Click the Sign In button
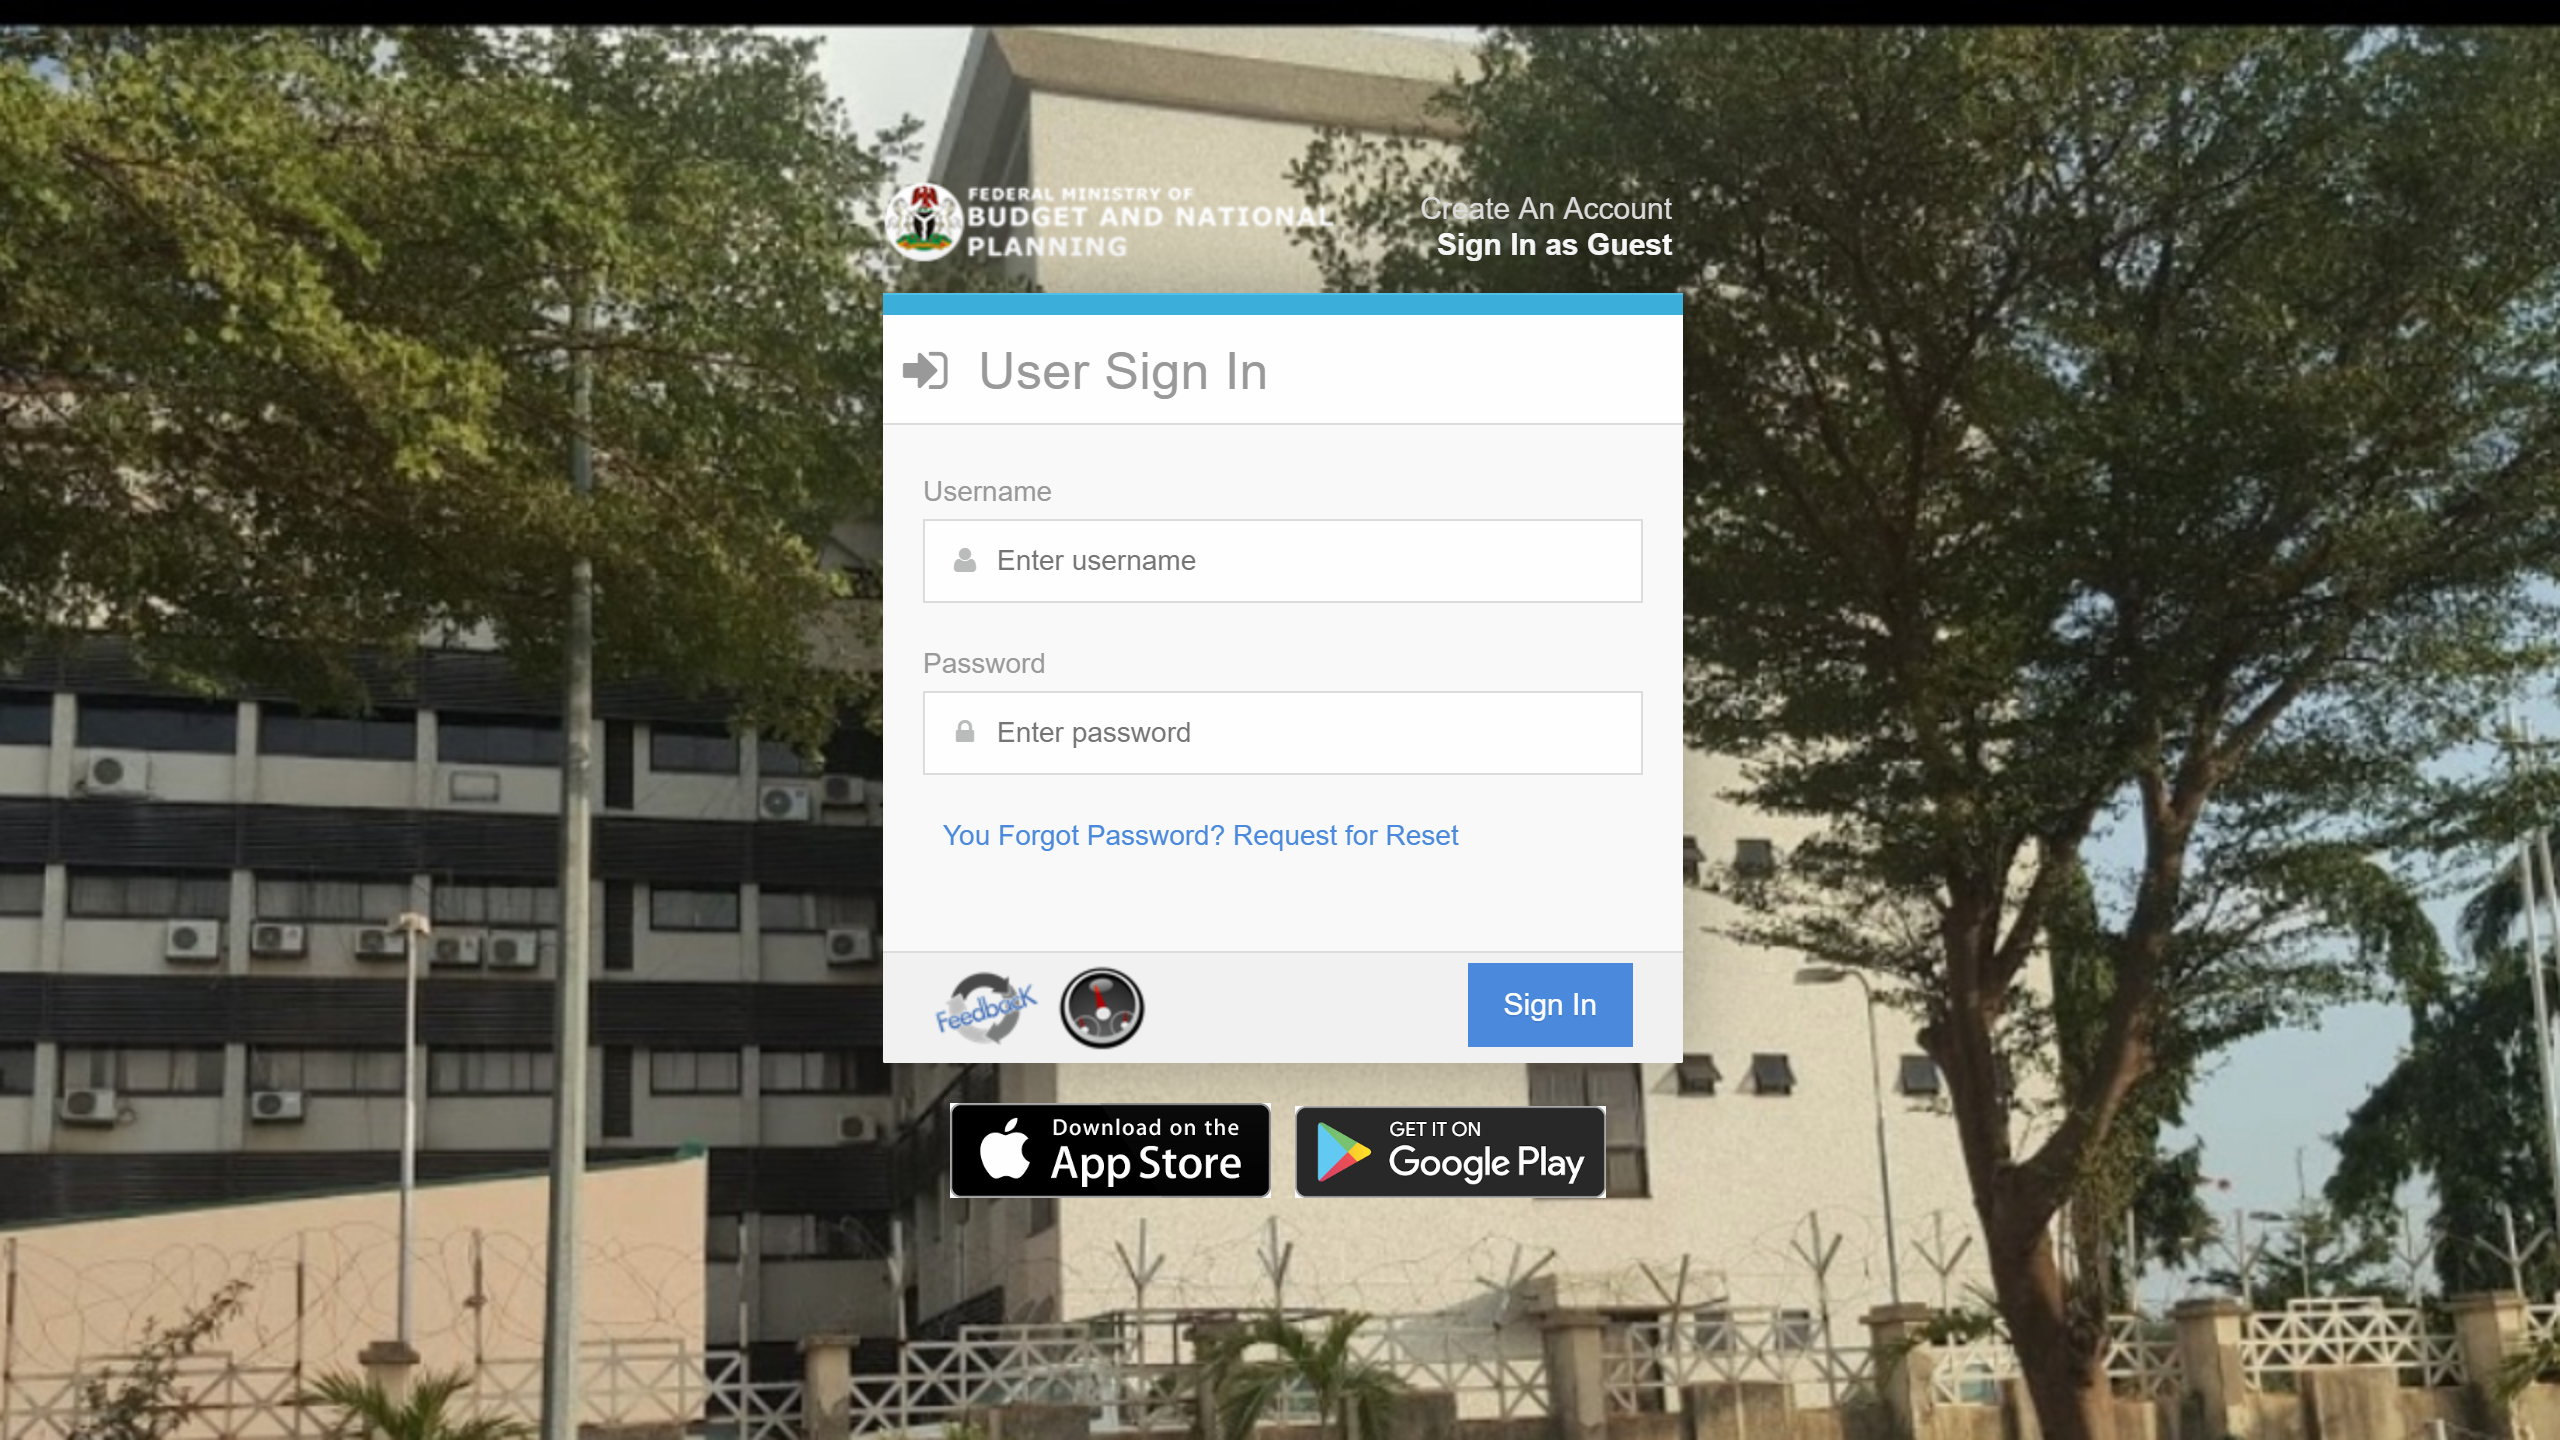Viewport: 2560px width, 1440px height. 1547,1002
